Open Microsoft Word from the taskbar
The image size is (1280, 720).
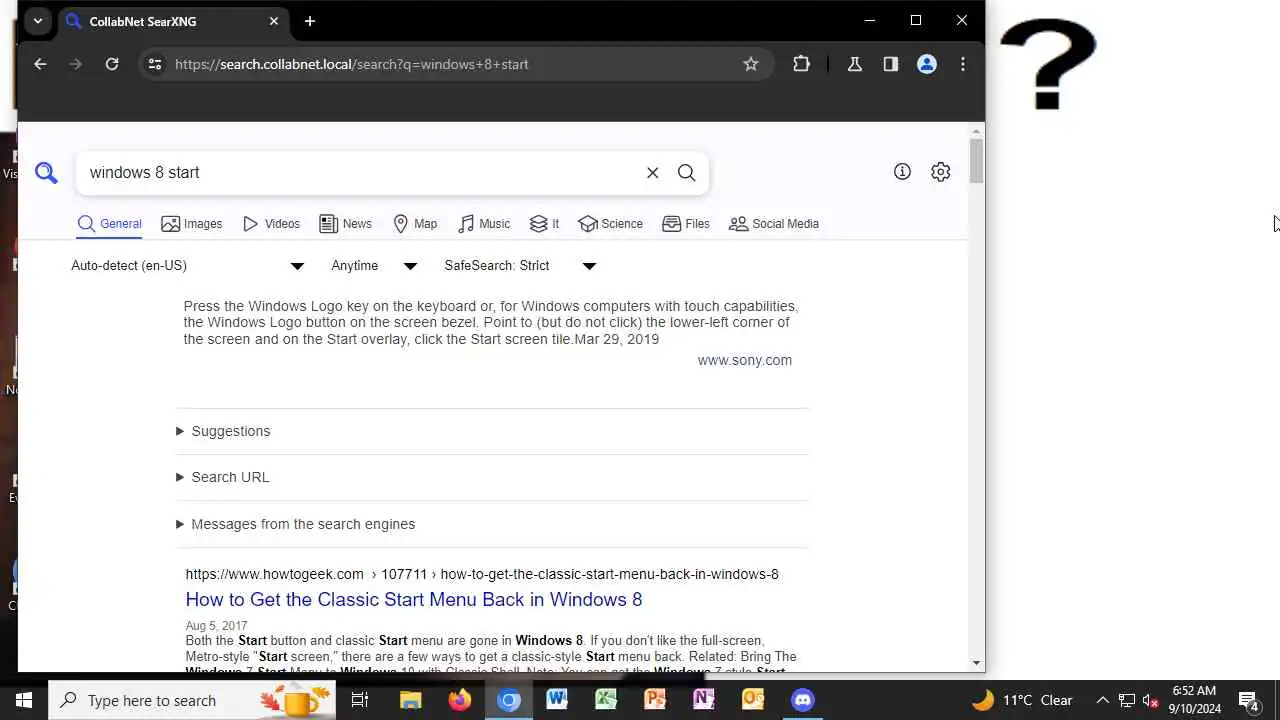557,700
